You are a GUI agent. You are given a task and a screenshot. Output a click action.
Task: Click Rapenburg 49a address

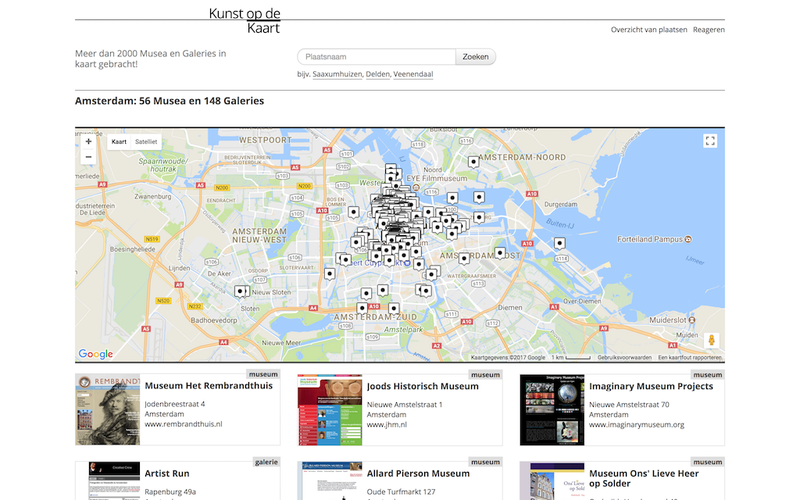(x=170, y=492)
